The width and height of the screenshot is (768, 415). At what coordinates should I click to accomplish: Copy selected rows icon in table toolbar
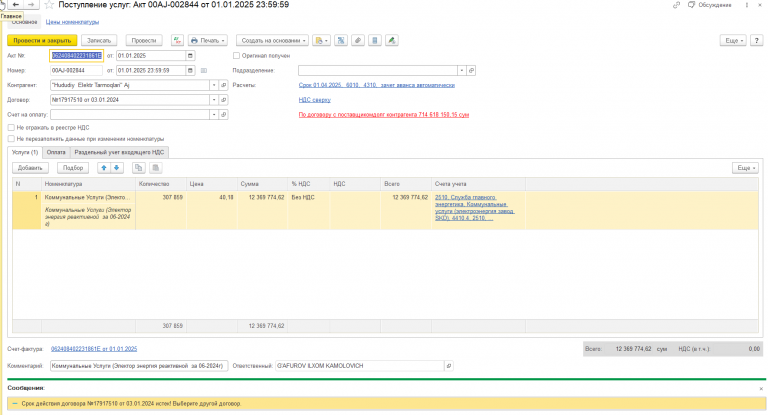[x=139, y=168]
